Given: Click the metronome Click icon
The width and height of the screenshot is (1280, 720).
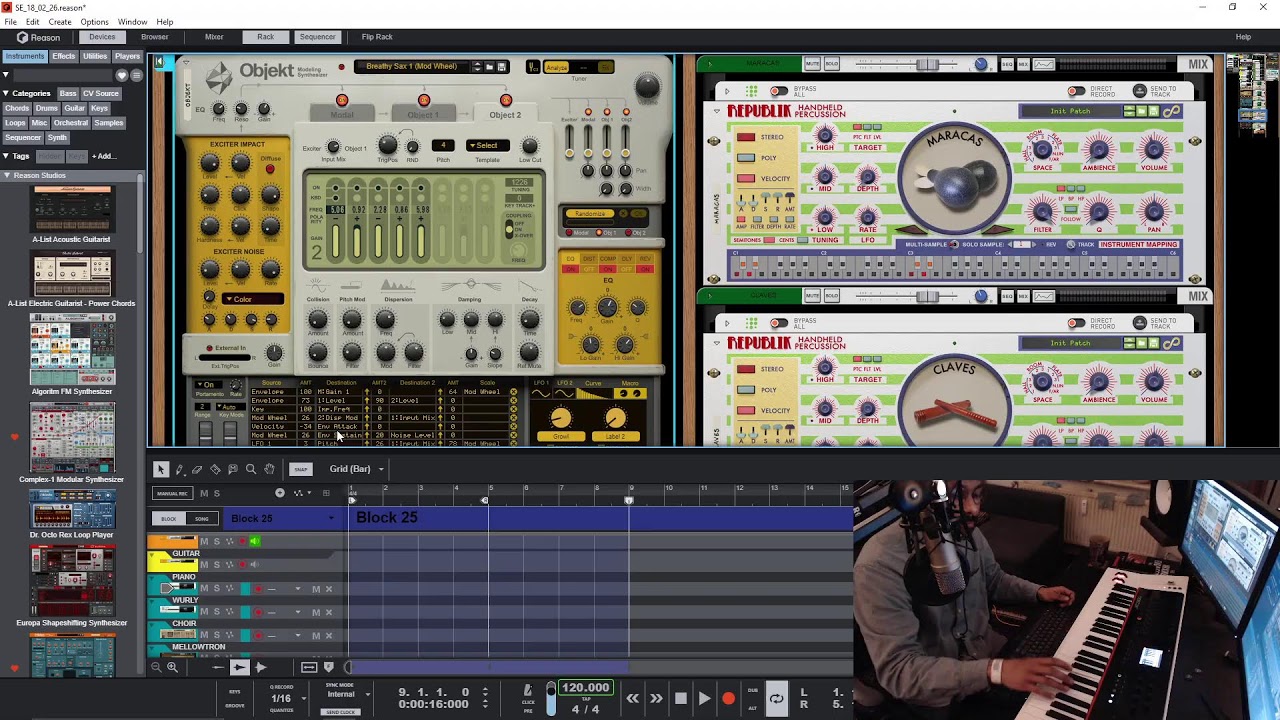Looking at the screenshot, I should 528,690.
